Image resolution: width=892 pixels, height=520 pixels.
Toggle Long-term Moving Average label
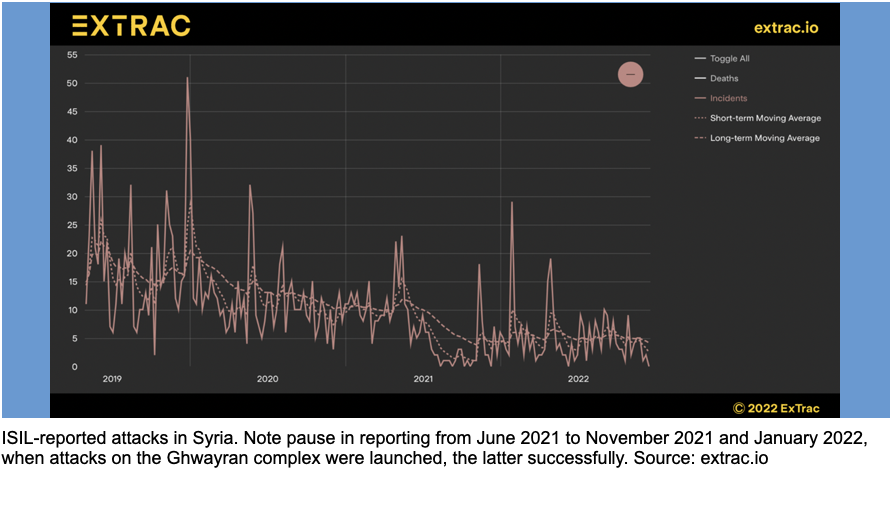[x=764, y=138]
